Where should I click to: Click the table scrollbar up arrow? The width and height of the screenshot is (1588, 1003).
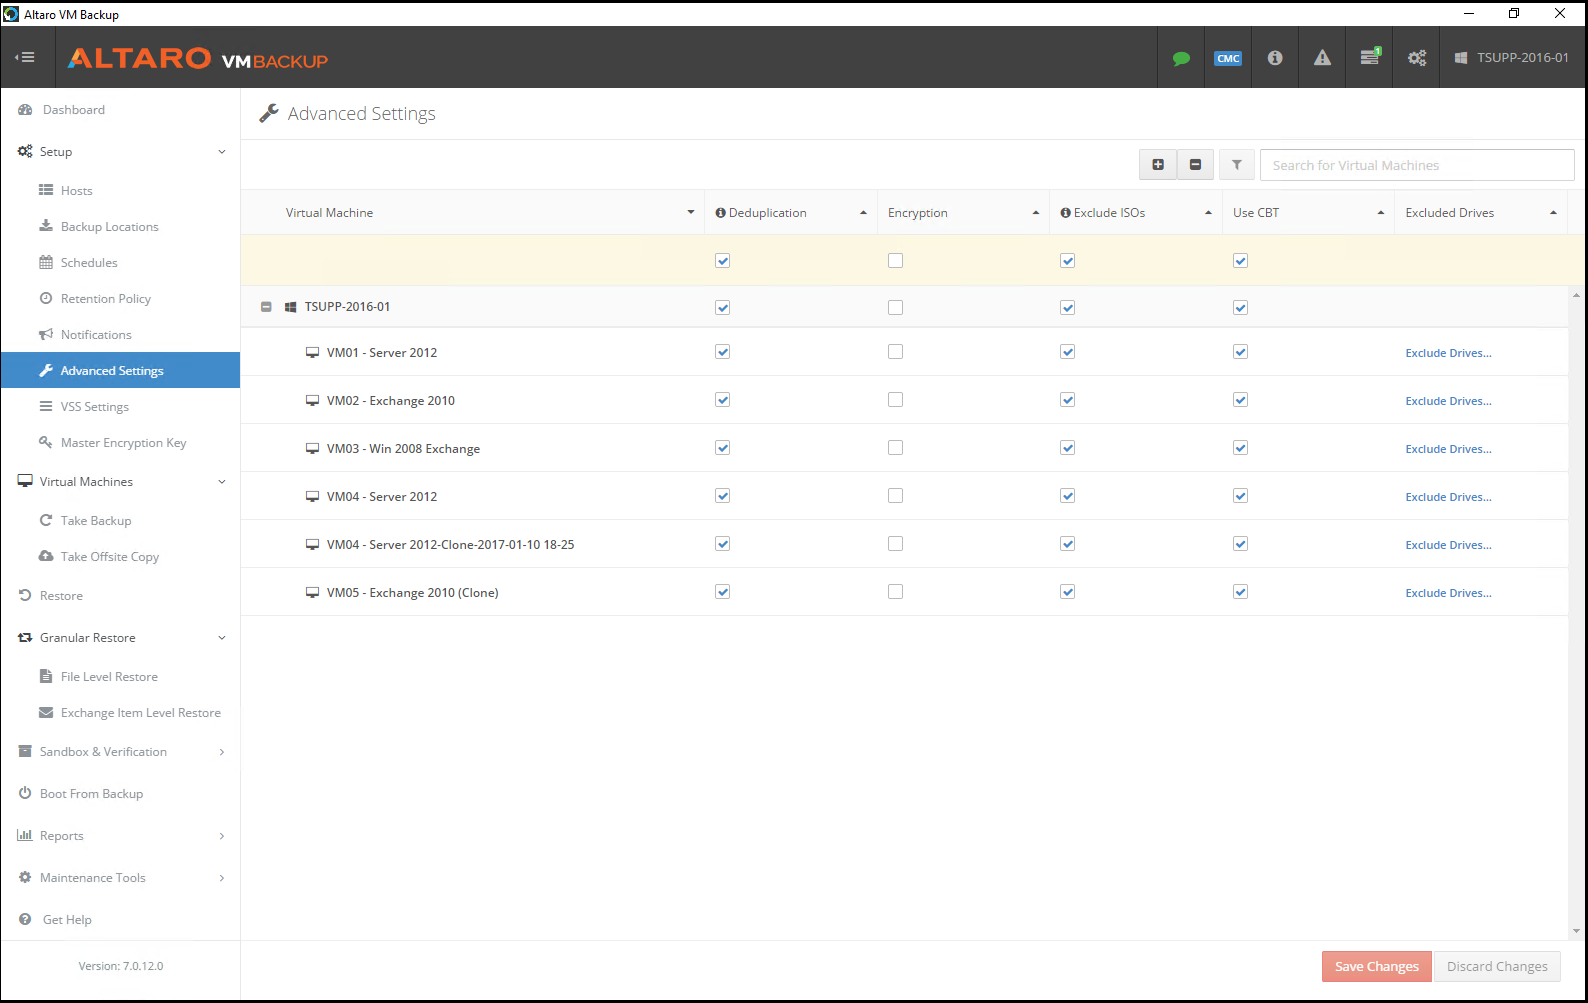pos(1576,295)
